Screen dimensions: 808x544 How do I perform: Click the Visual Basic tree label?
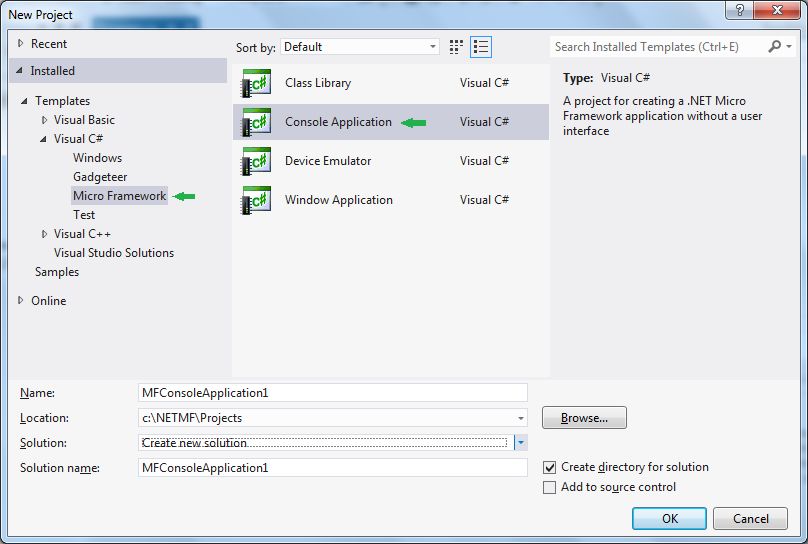[84, 120]
